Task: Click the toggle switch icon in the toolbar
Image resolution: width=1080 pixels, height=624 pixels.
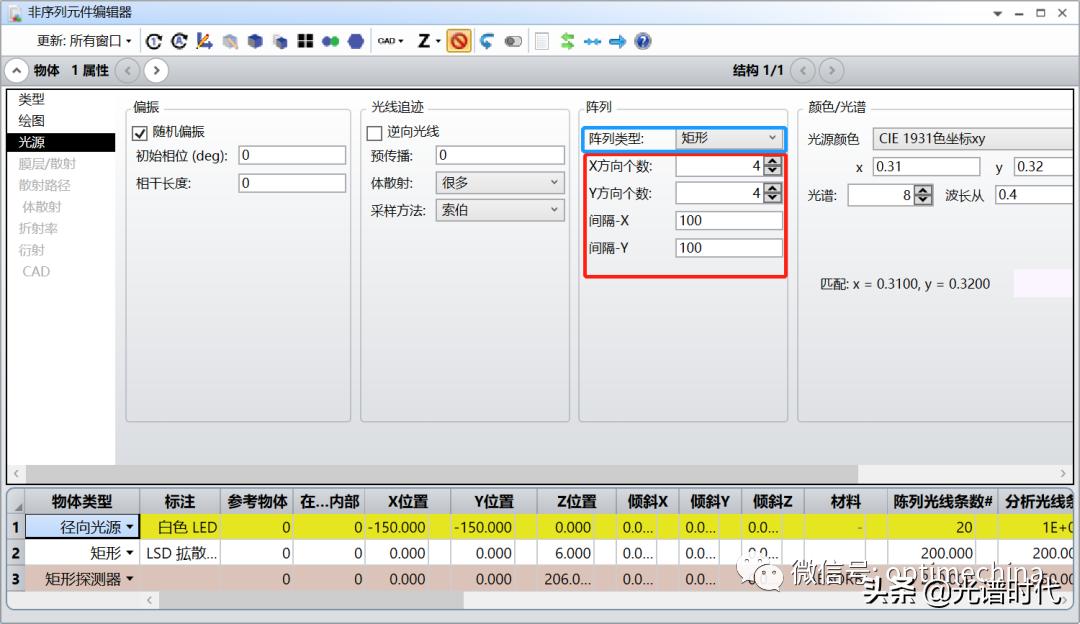Action: [513, 40]
